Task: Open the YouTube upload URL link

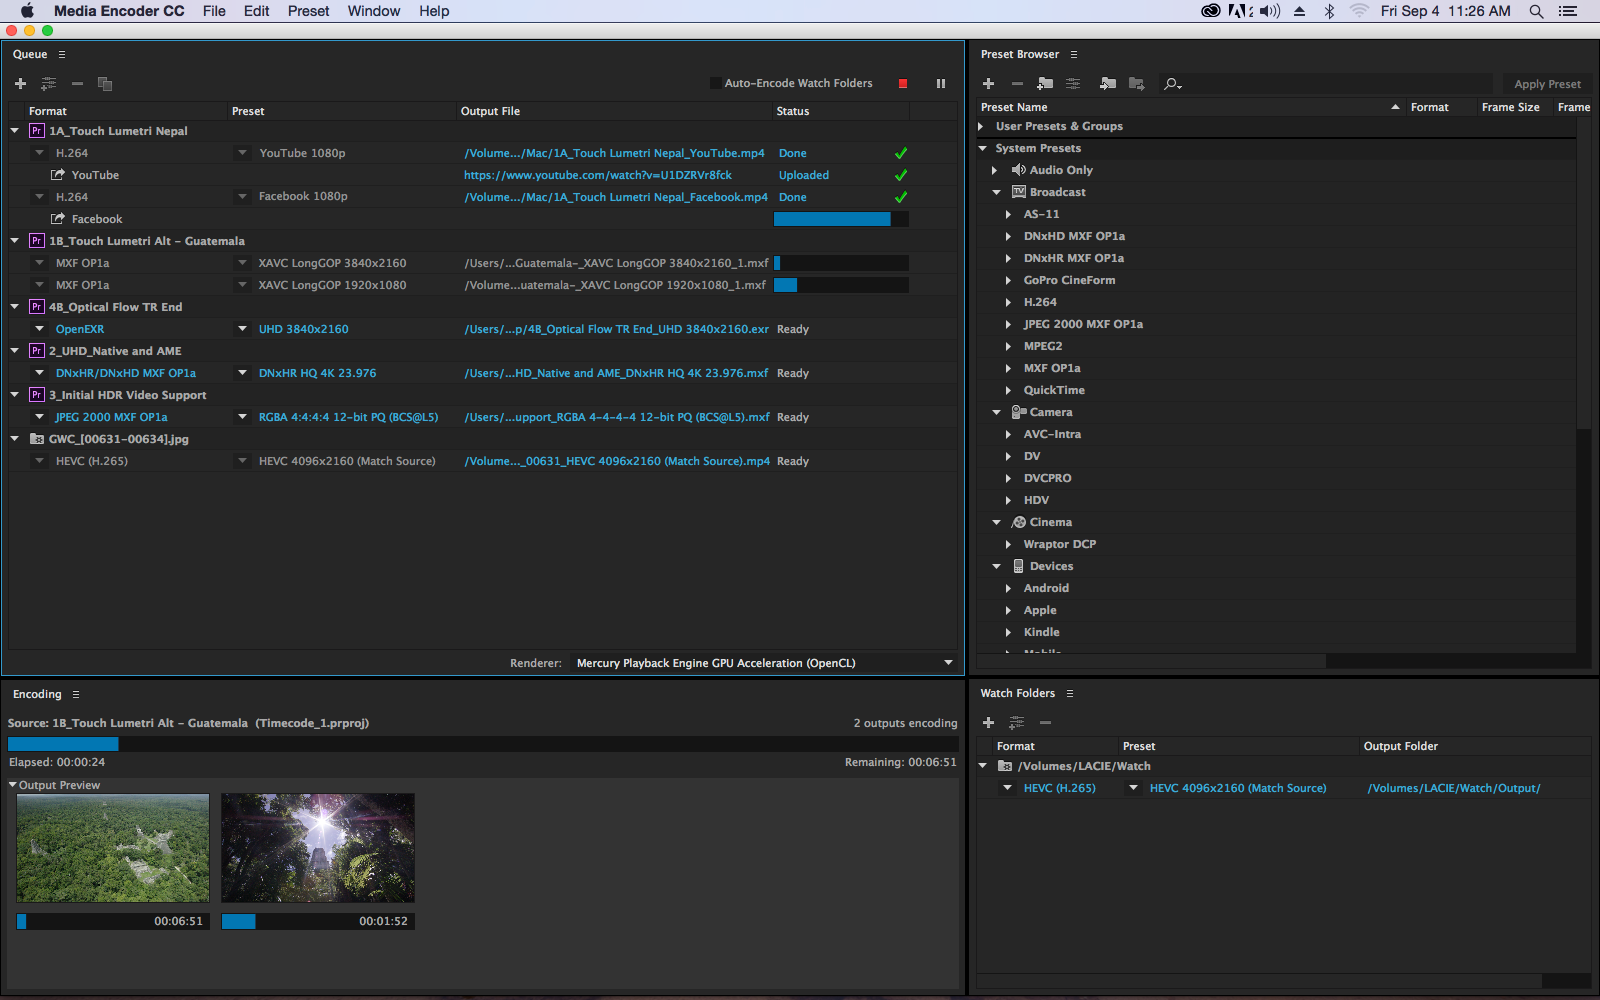Action: click(598, 175)
